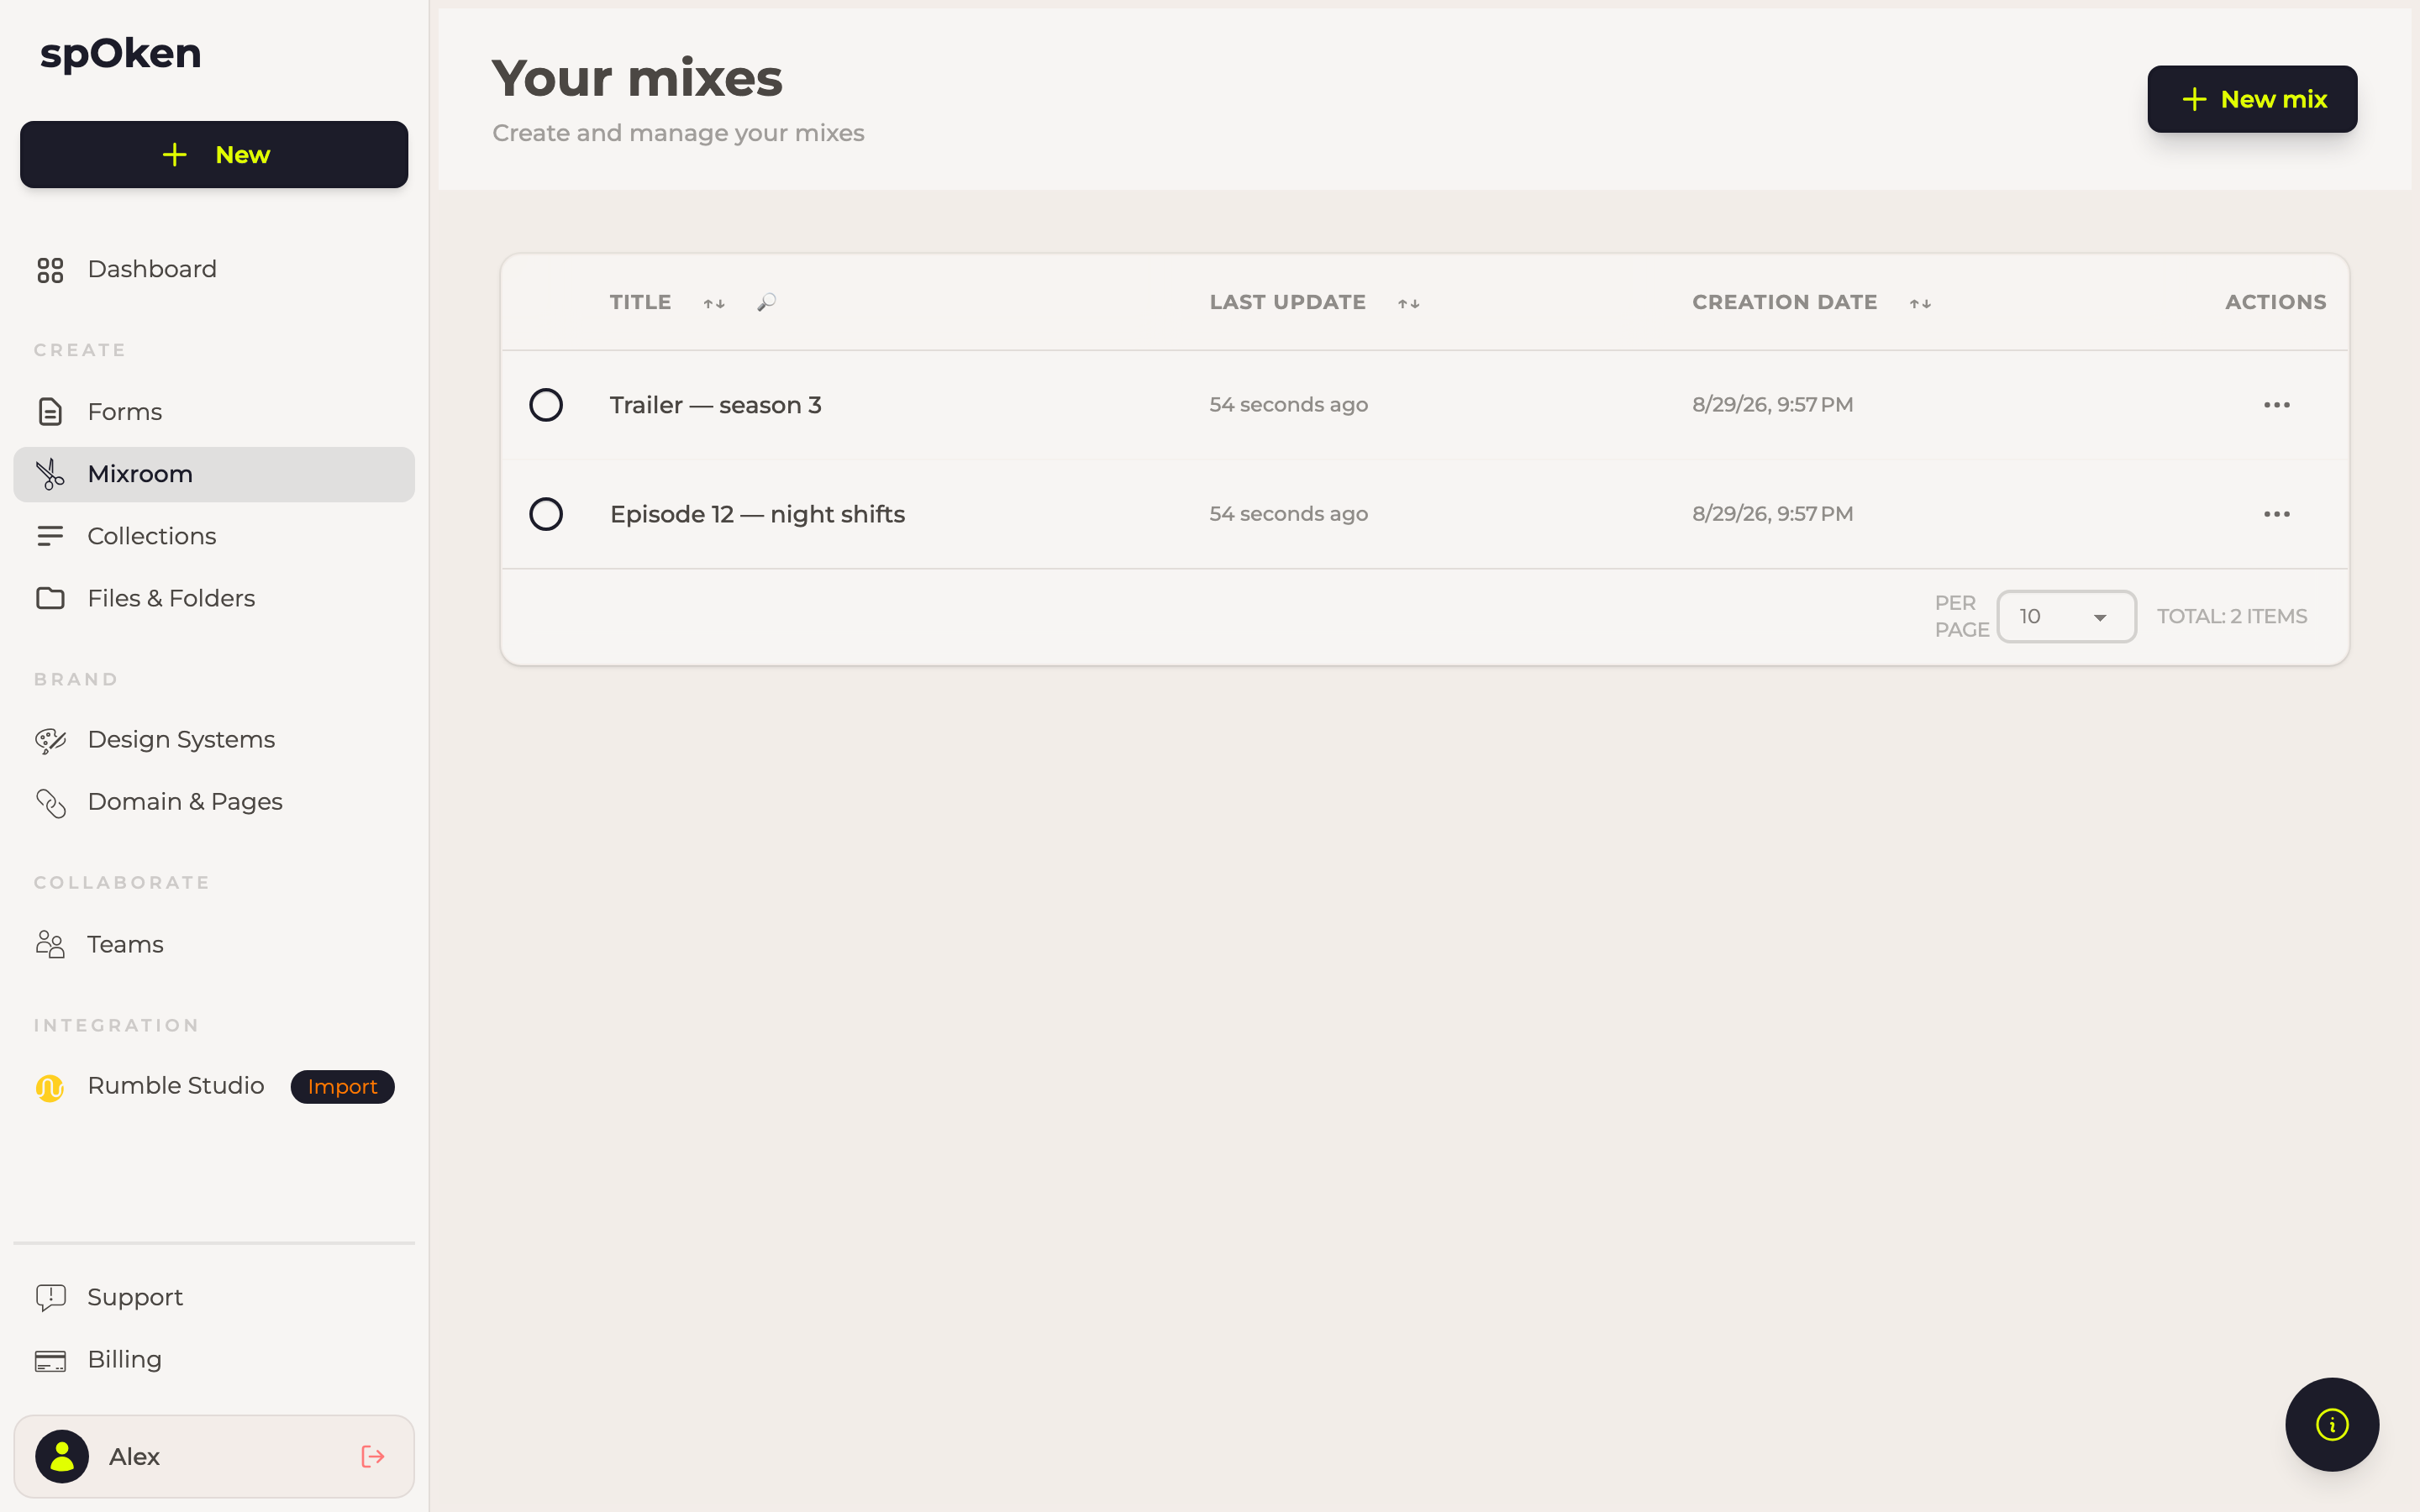The width and height of the screenshot is (2420, 1512).
Task: Go to Dashboard in the sidebar
Action: click(214, 270)
